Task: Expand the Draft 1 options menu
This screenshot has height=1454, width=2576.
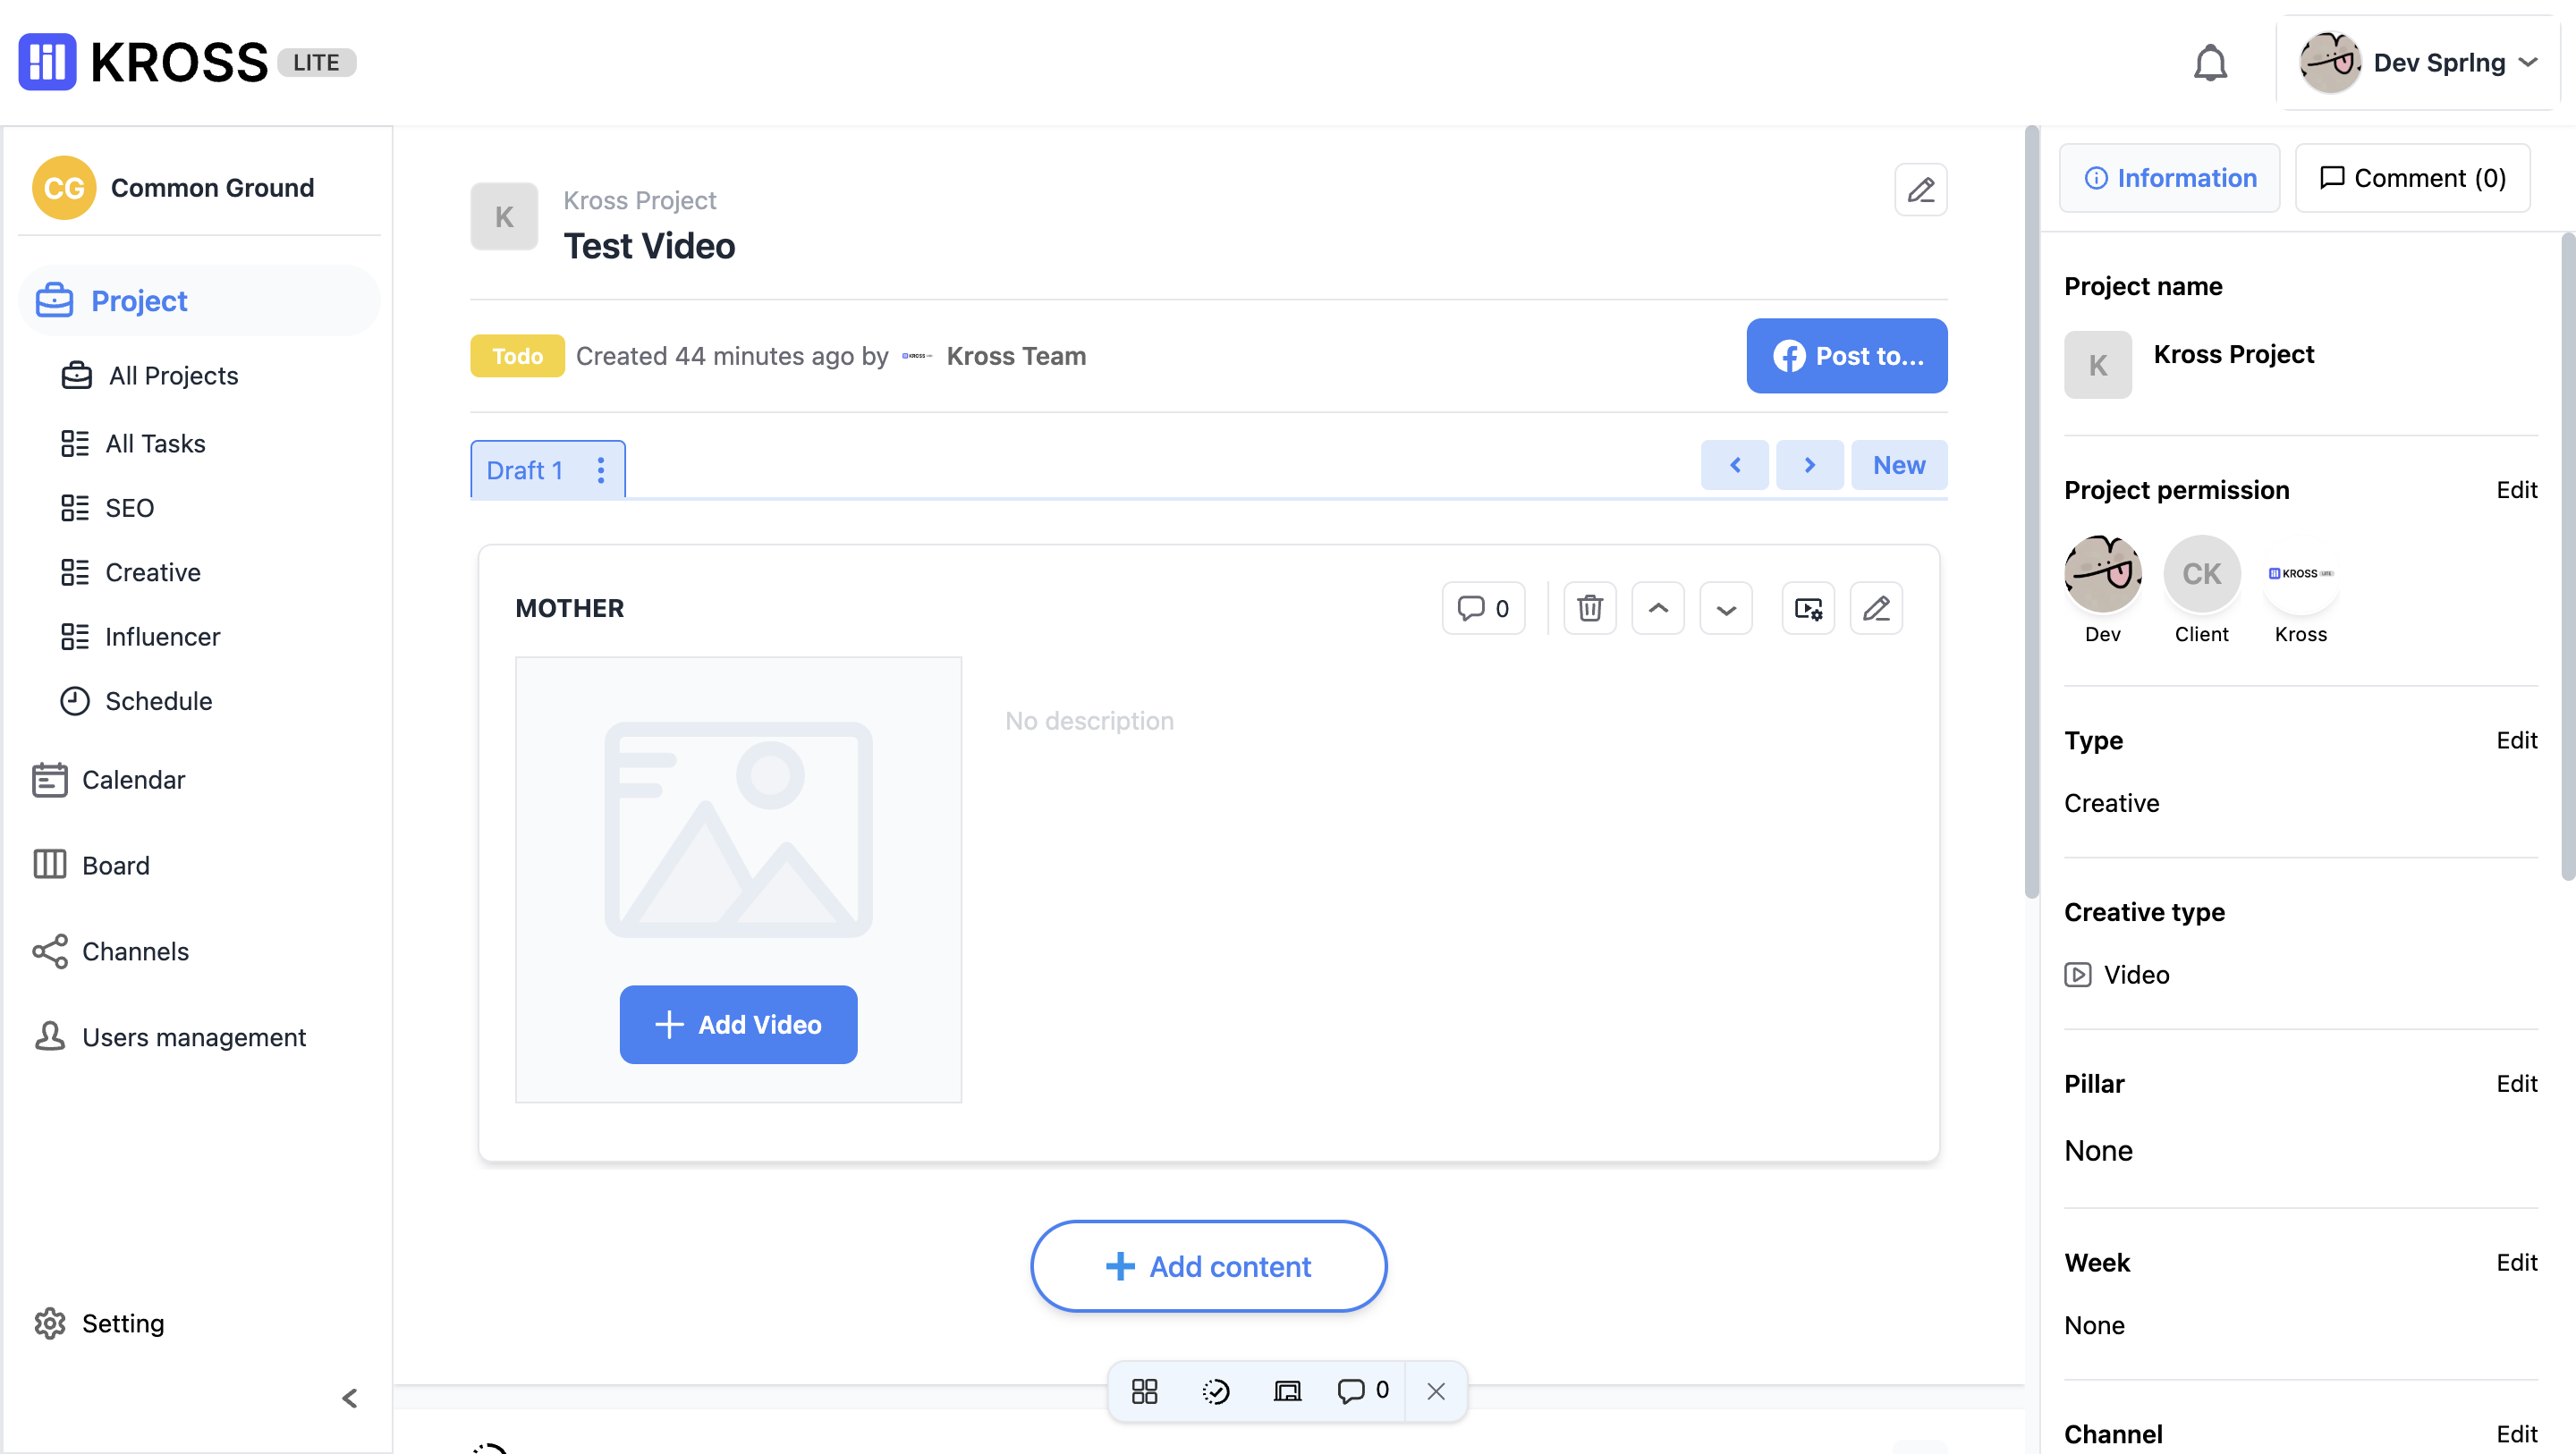Action: click(600, 469)
